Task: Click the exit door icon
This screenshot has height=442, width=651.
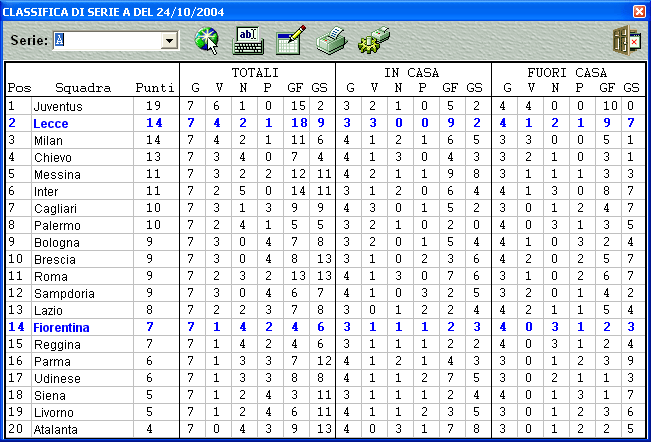Action: click(x=625, y=40)
